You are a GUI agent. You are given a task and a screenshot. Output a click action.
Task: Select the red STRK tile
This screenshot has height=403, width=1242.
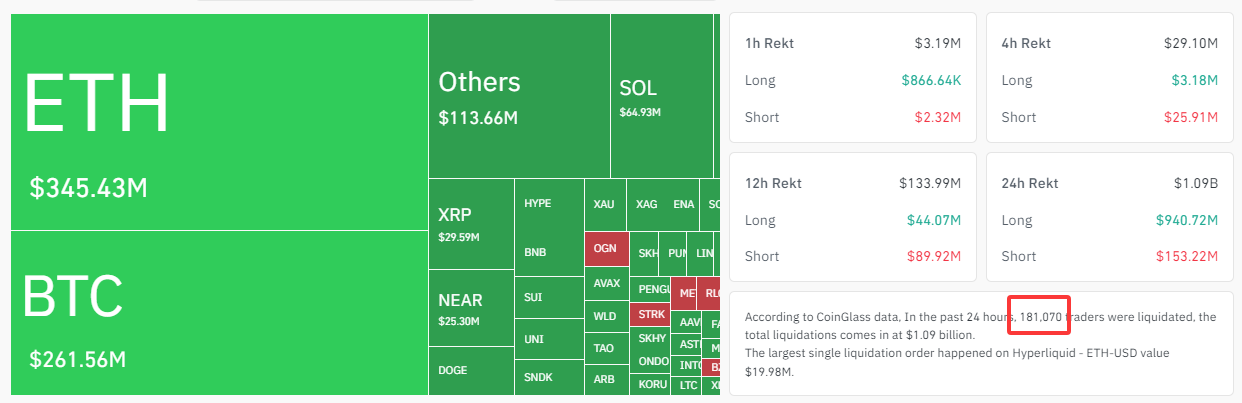[651, 314]
